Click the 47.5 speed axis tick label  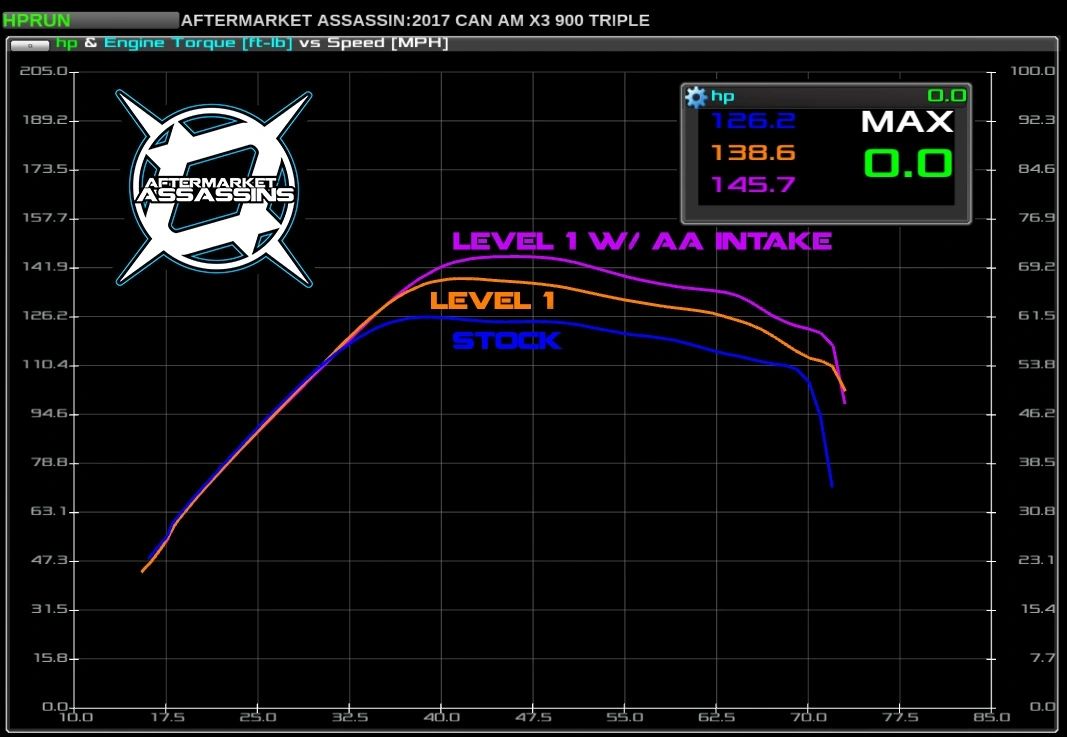click(534, 717)
